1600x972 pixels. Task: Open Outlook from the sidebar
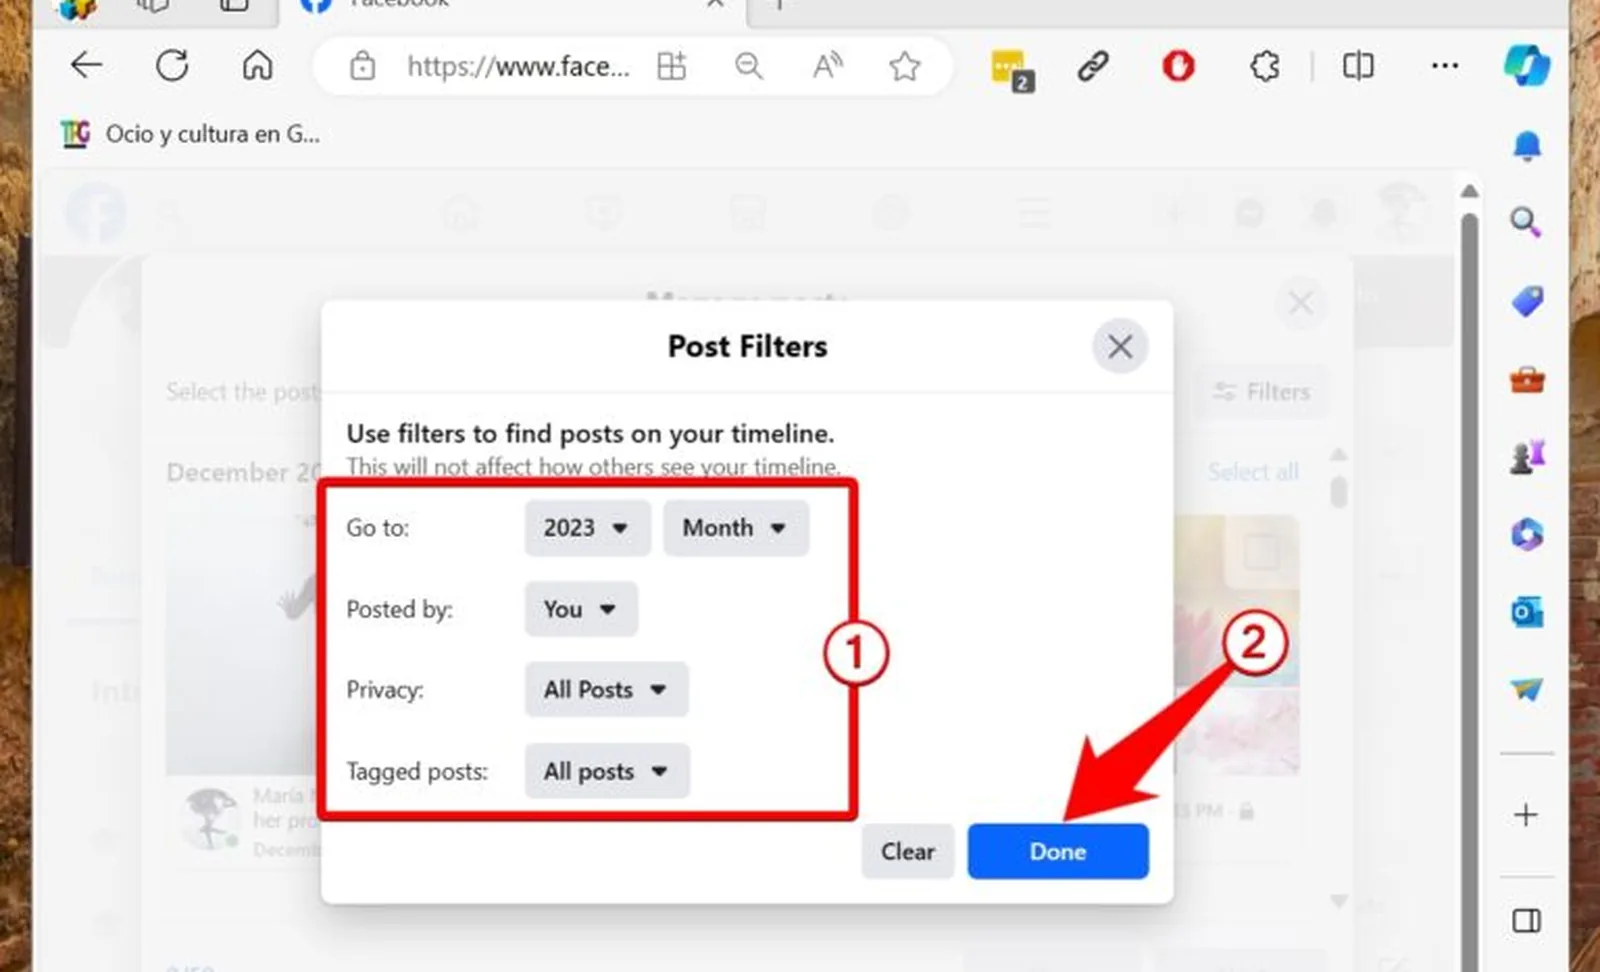click(x=1527, y=611)
